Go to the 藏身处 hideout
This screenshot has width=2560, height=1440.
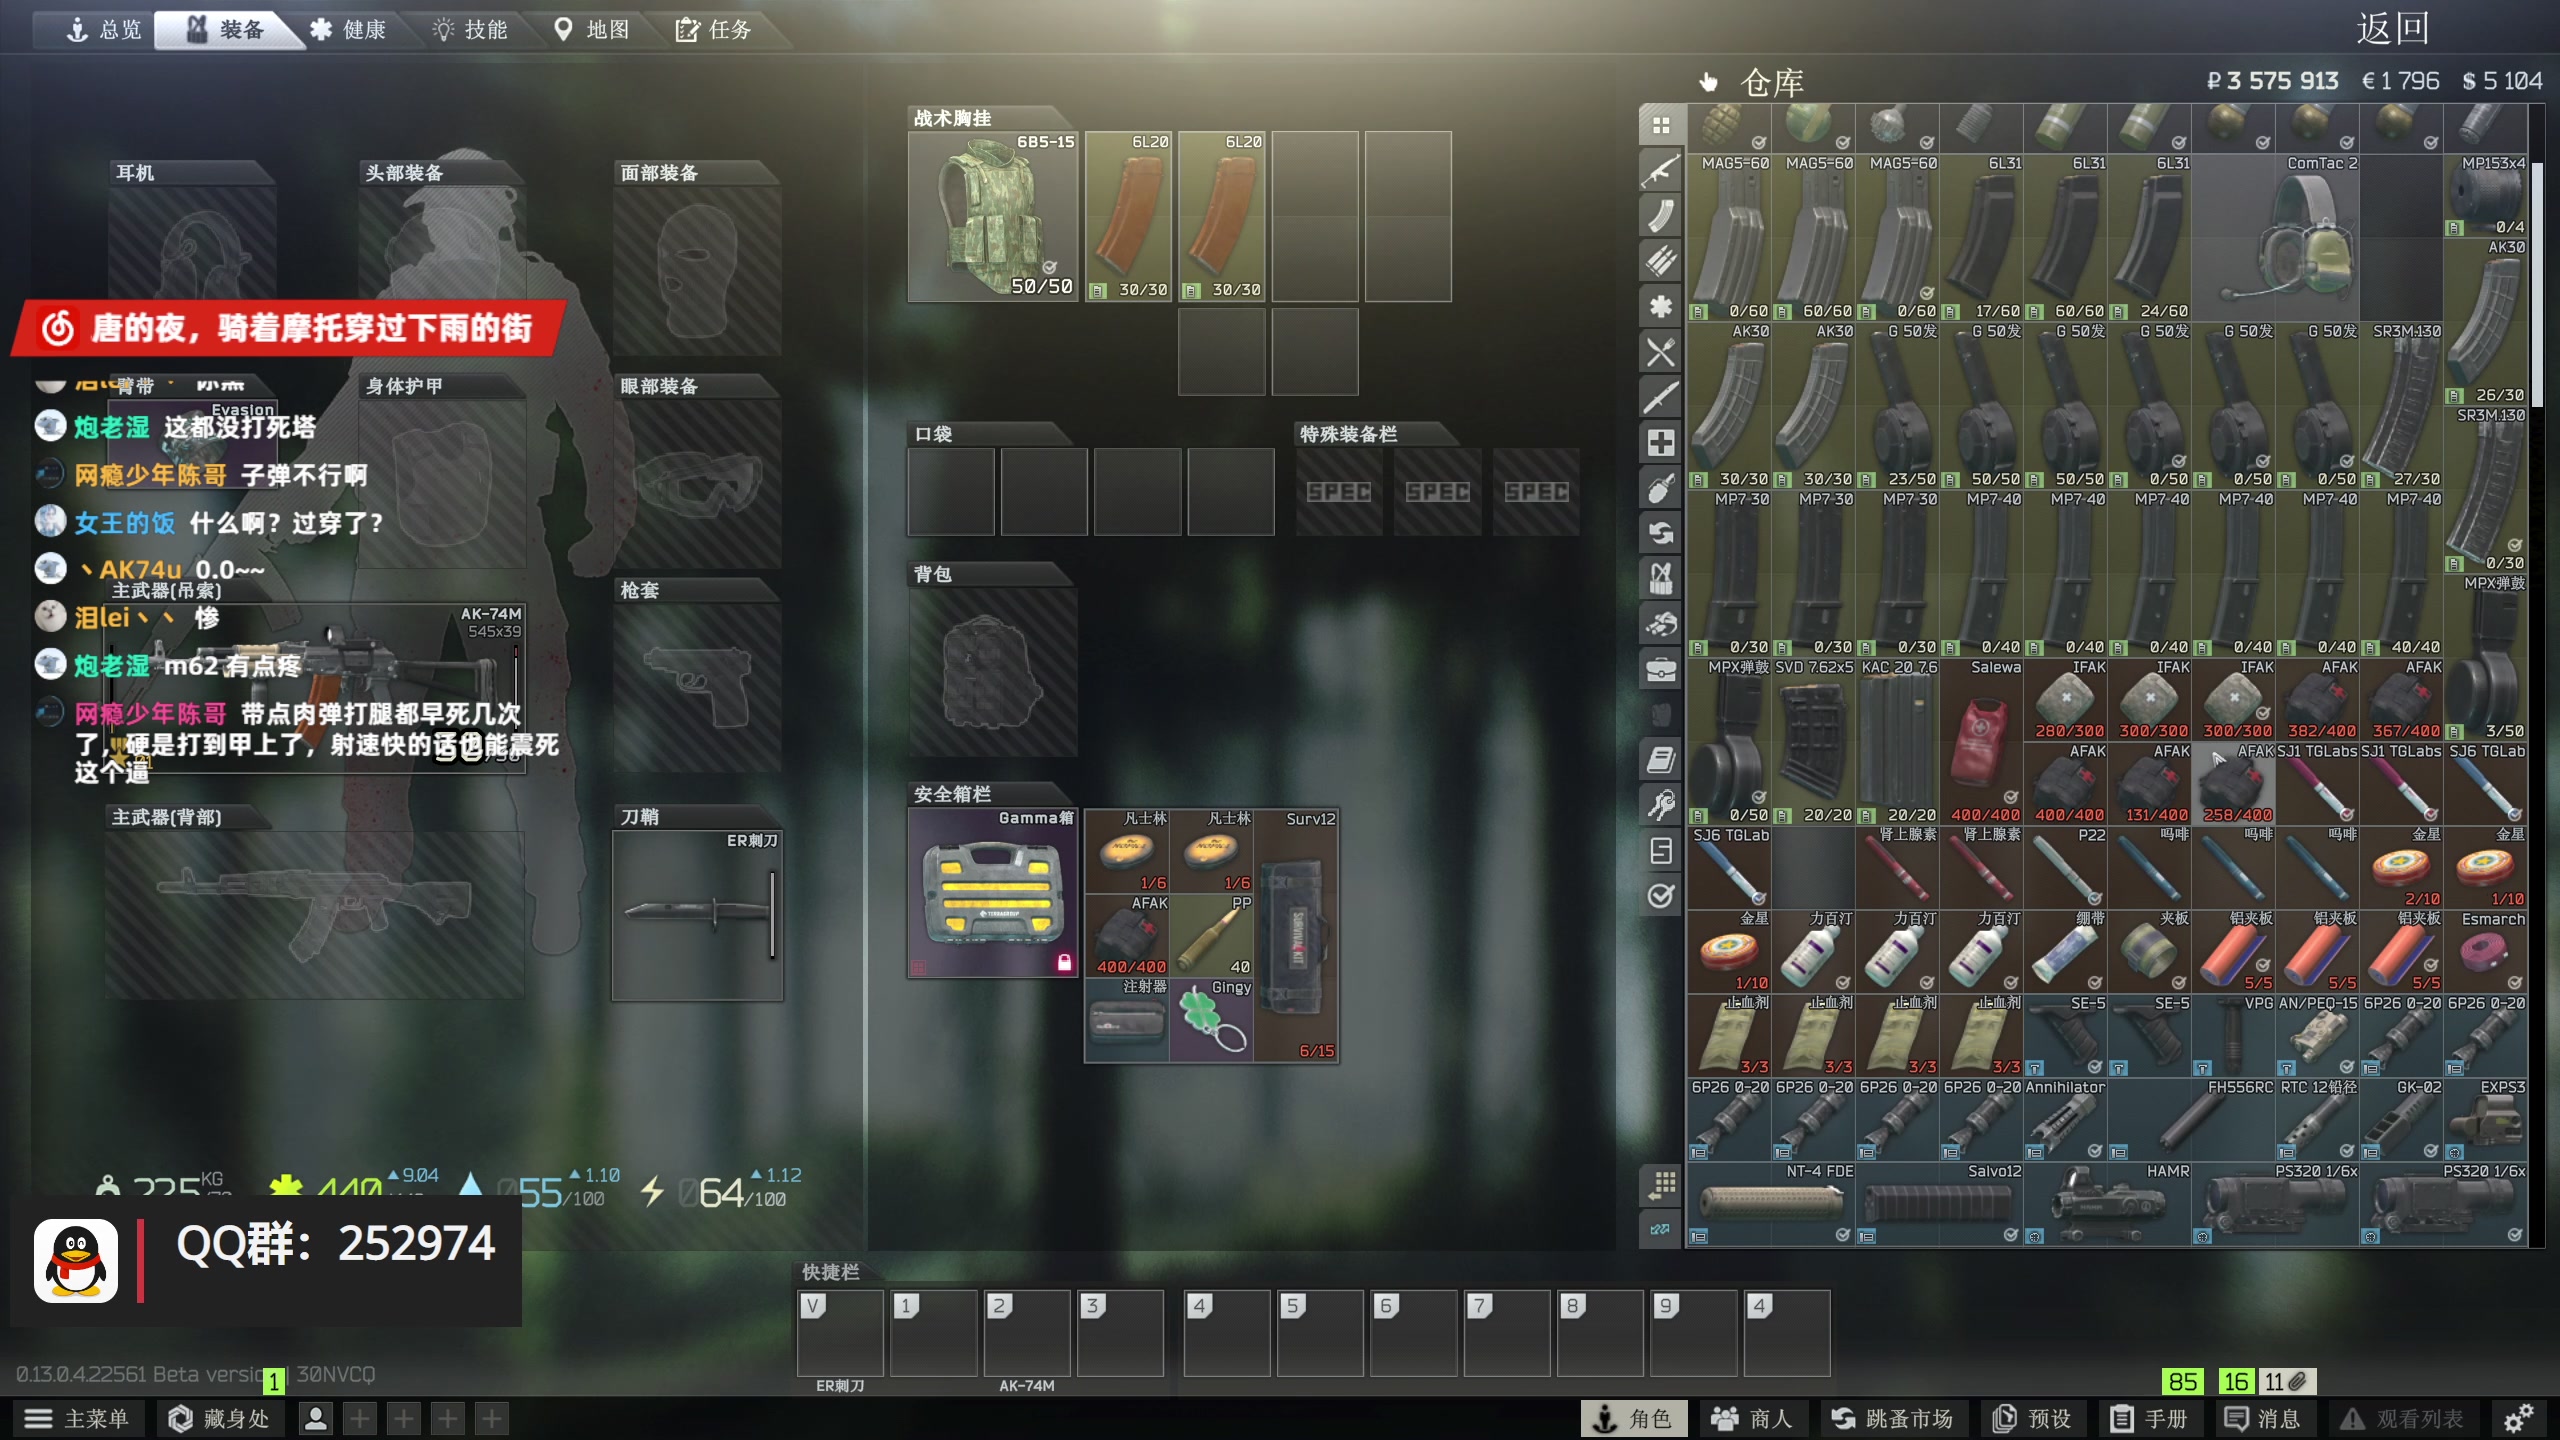point(219,1418)
